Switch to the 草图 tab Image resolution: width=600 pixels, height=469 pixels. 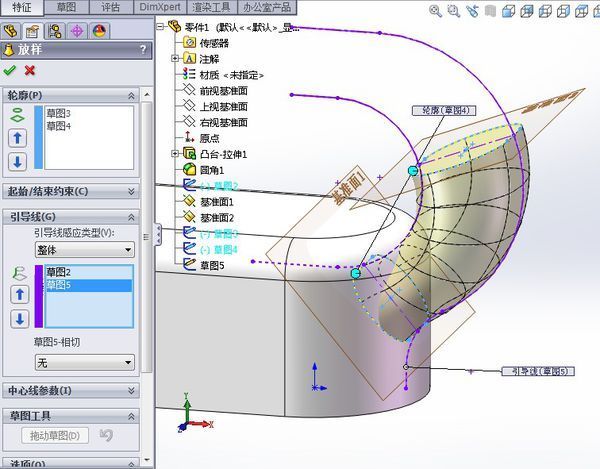67,7
